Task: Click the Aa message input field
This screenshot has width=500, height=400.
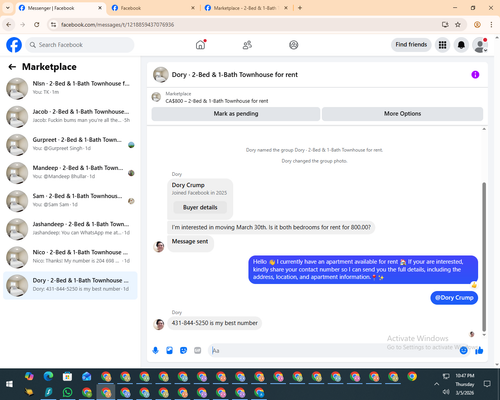Action: click(333, 350)
